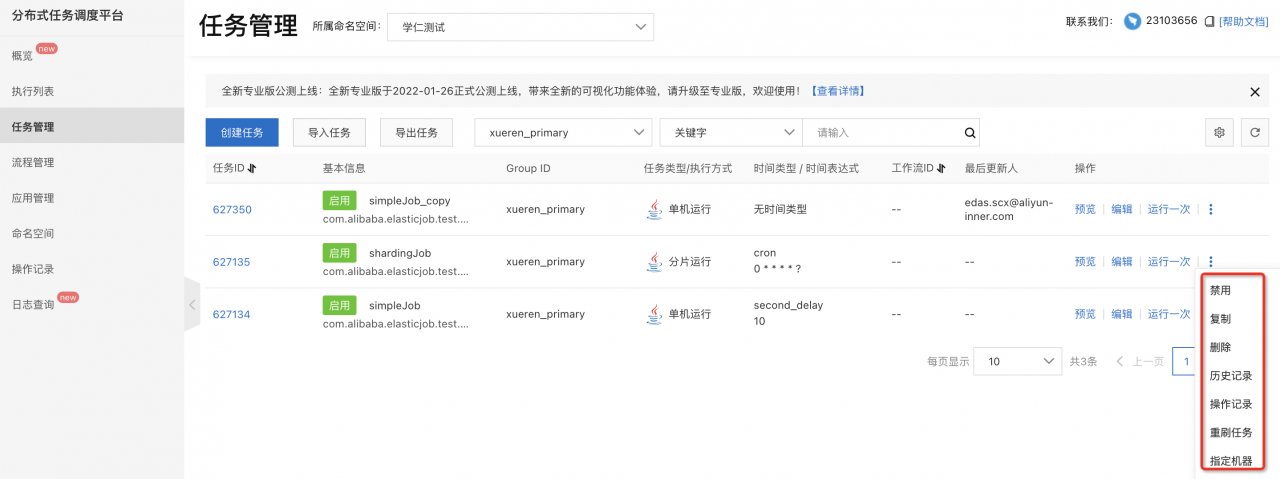
Task: Open the 帮助文档 link
Action: pyautogui.click(x=1244, y=21)
